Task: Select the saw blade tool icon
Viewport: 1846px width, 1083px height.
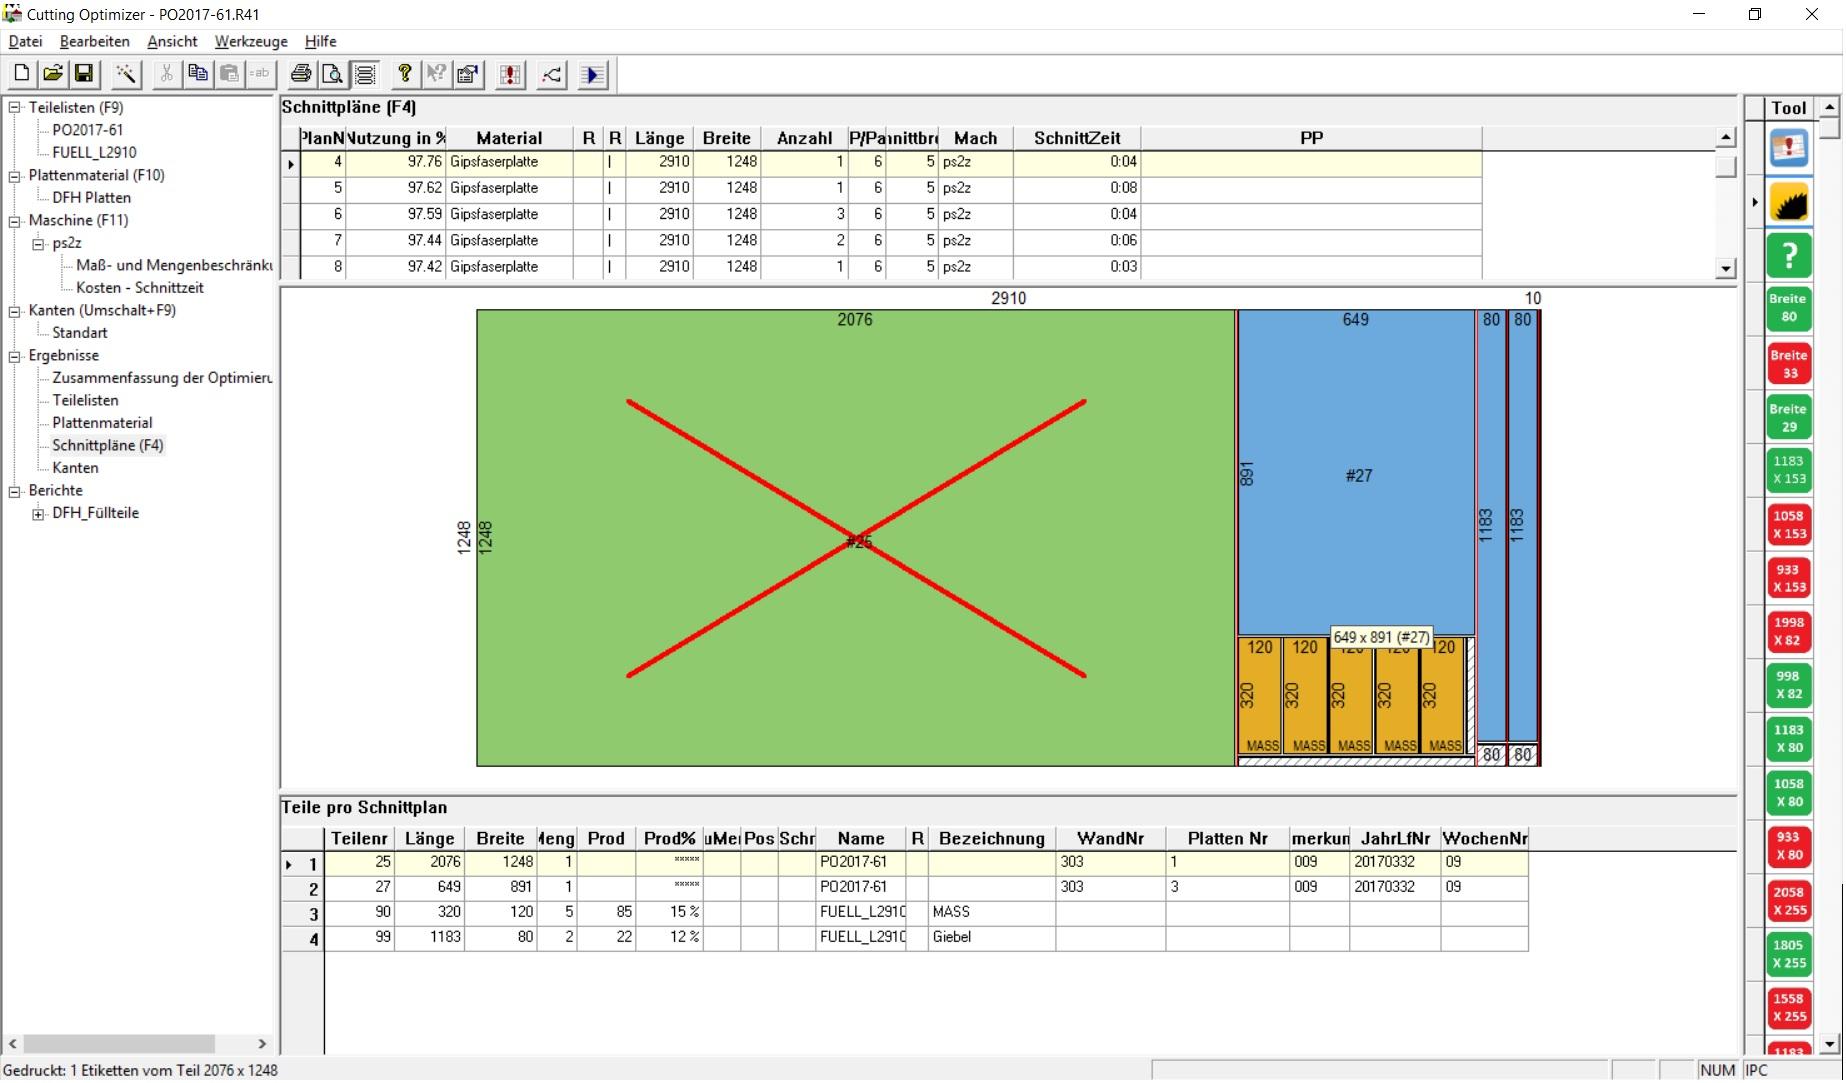Action: tap(1789, 203)
